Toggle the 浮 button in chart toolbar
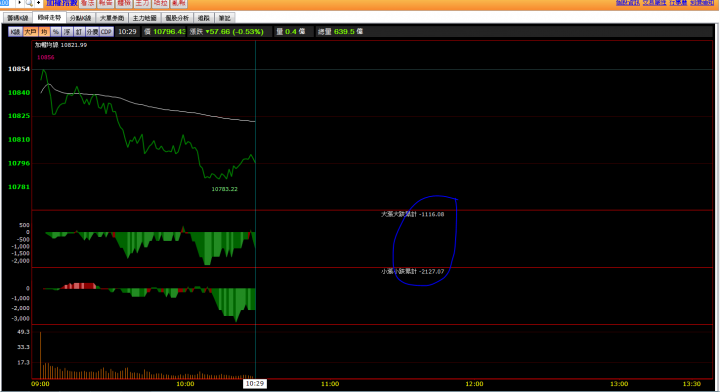 coord(67,32)
